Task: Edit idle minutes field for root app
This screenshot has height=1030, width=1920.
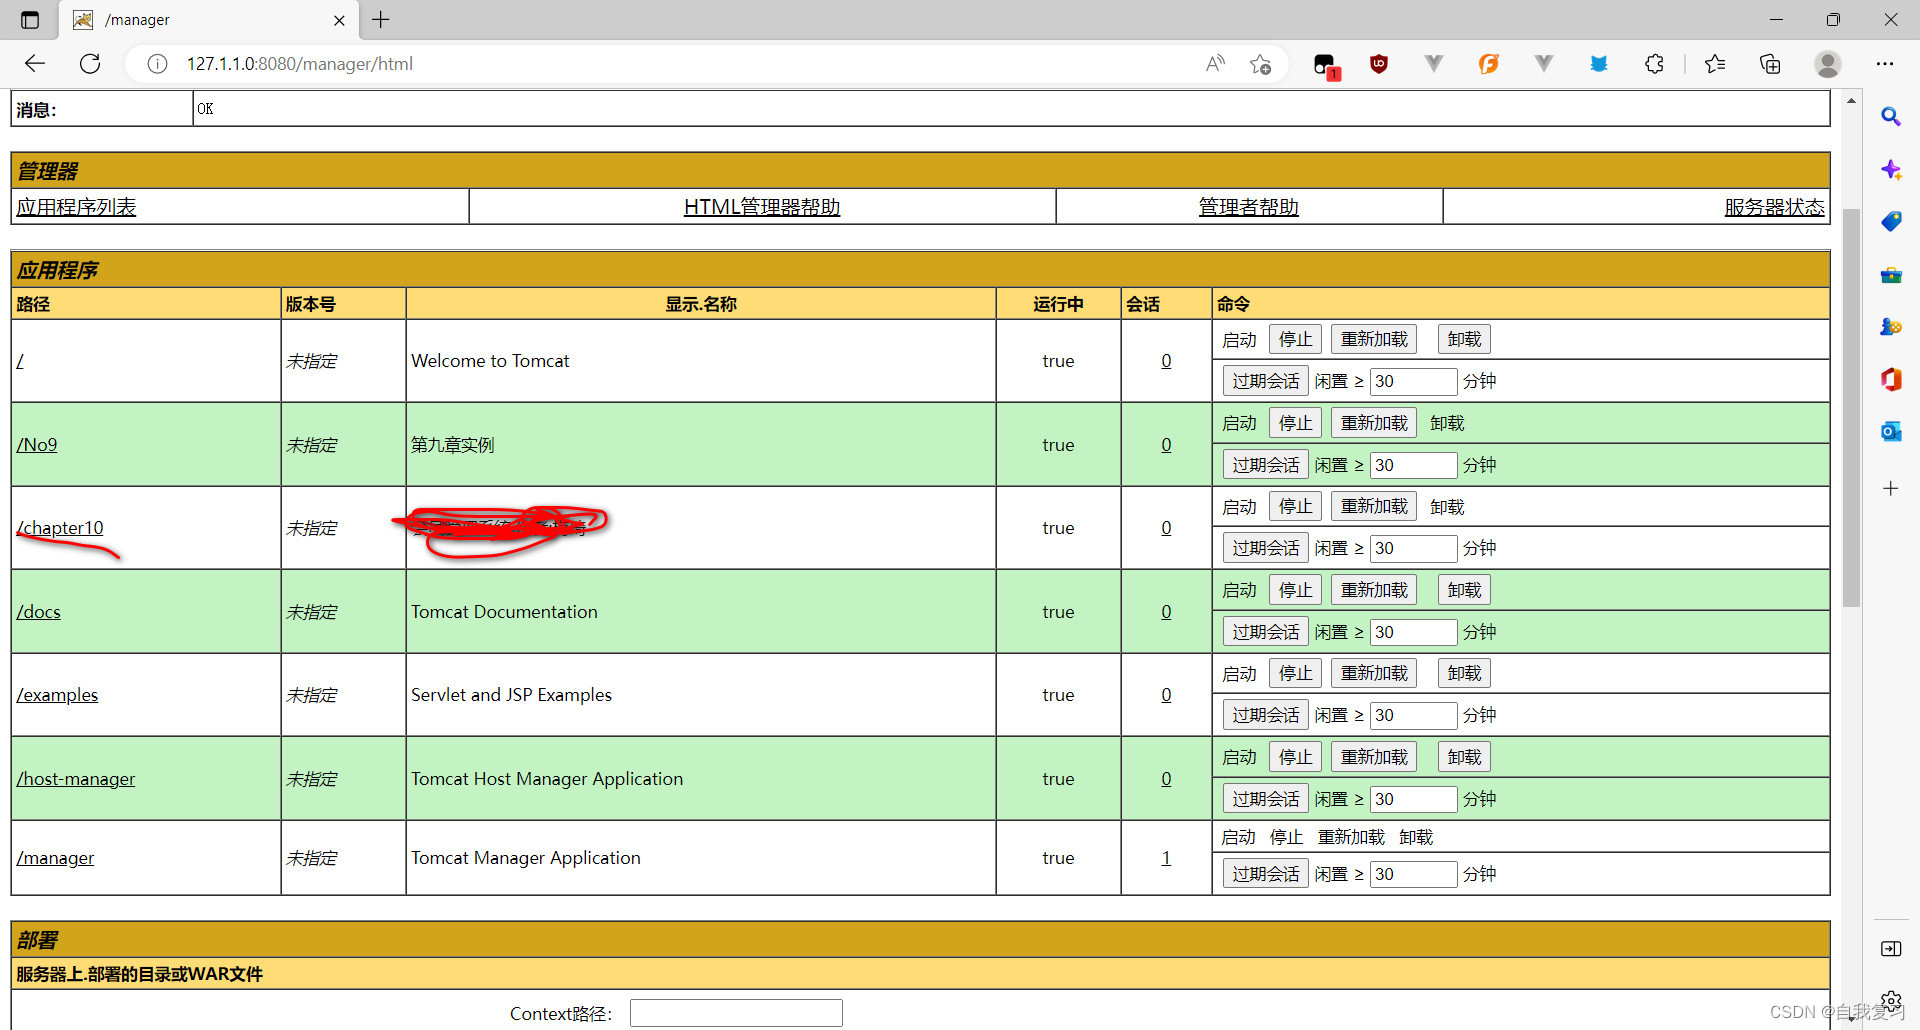Action: [1413, 382]
